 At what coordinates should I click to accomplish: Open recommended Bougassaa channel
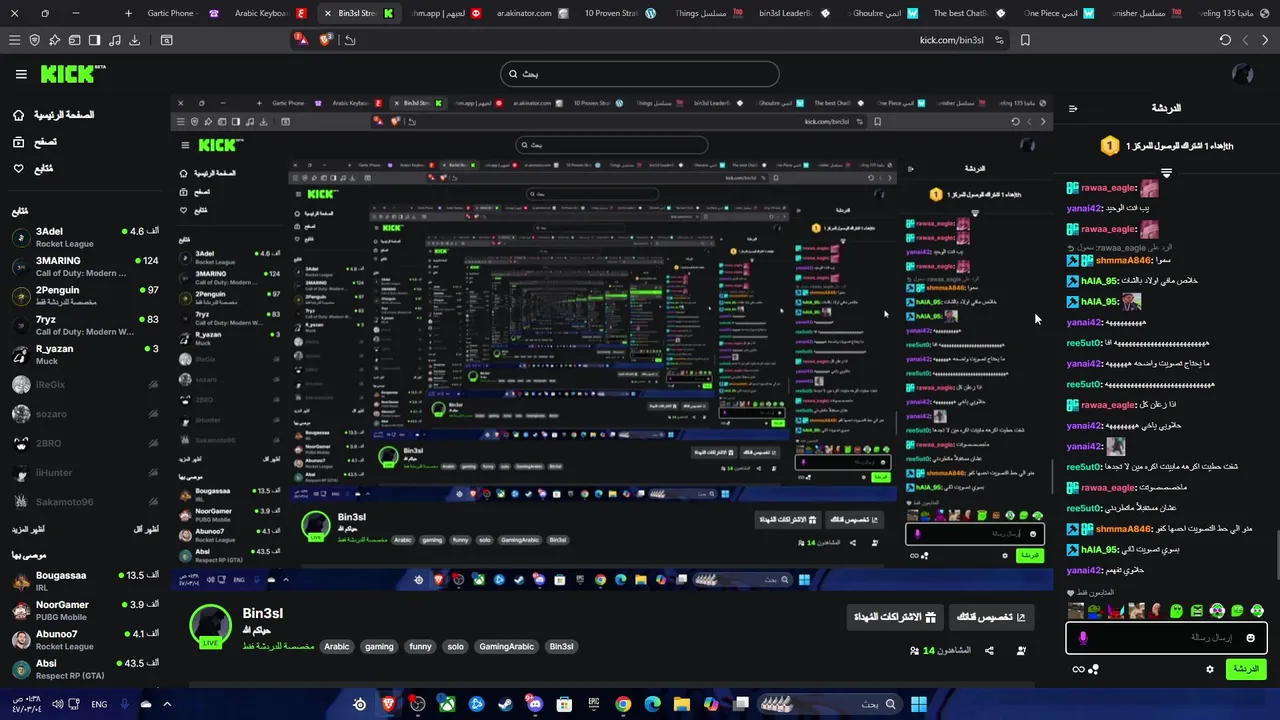tap(85, 581)
